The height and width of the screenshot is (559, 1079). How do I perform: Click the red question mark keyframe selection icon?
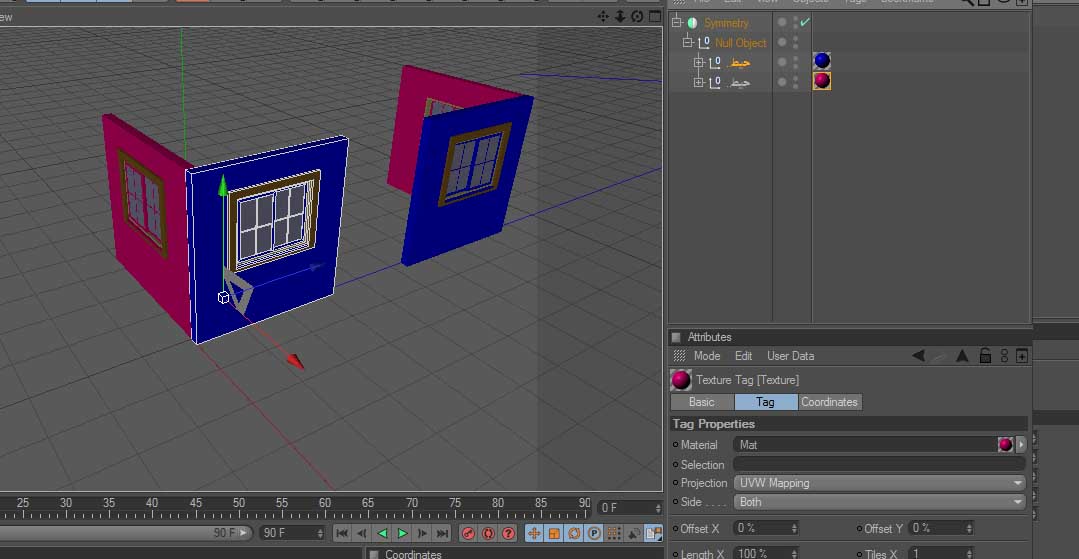pyautogui.click(x=509, y=534)
